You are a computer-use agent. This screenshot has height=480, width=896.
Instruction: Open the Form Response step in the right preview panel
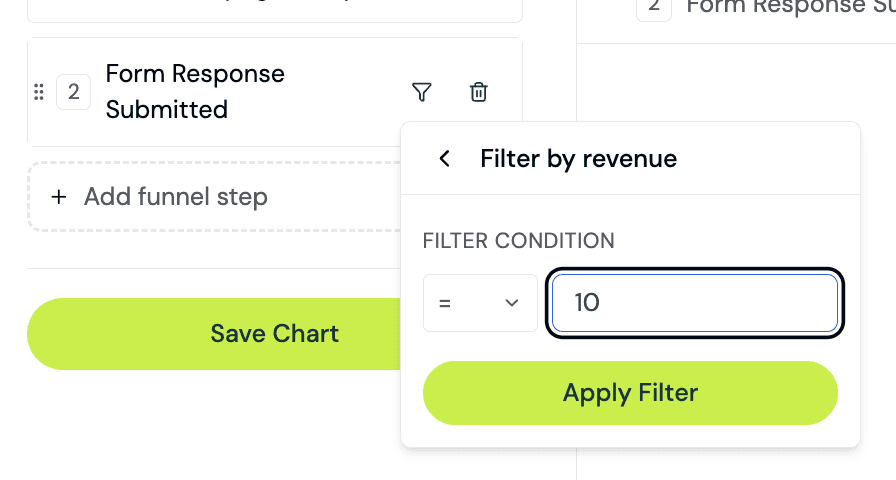tap(791, 7)
